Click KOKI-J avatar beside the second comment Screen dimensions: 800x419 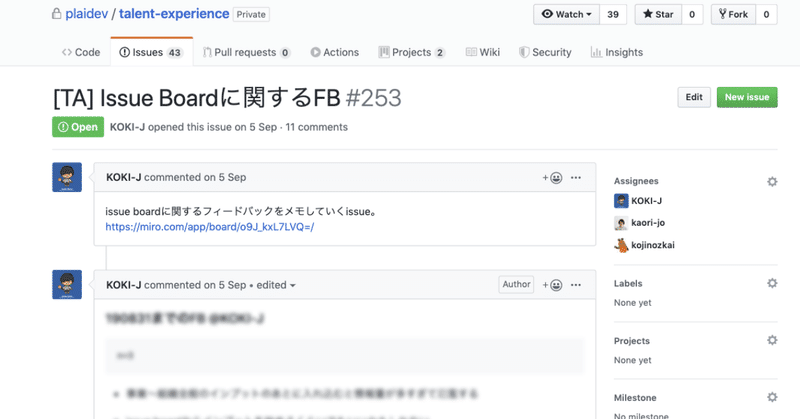pos(67,284)
